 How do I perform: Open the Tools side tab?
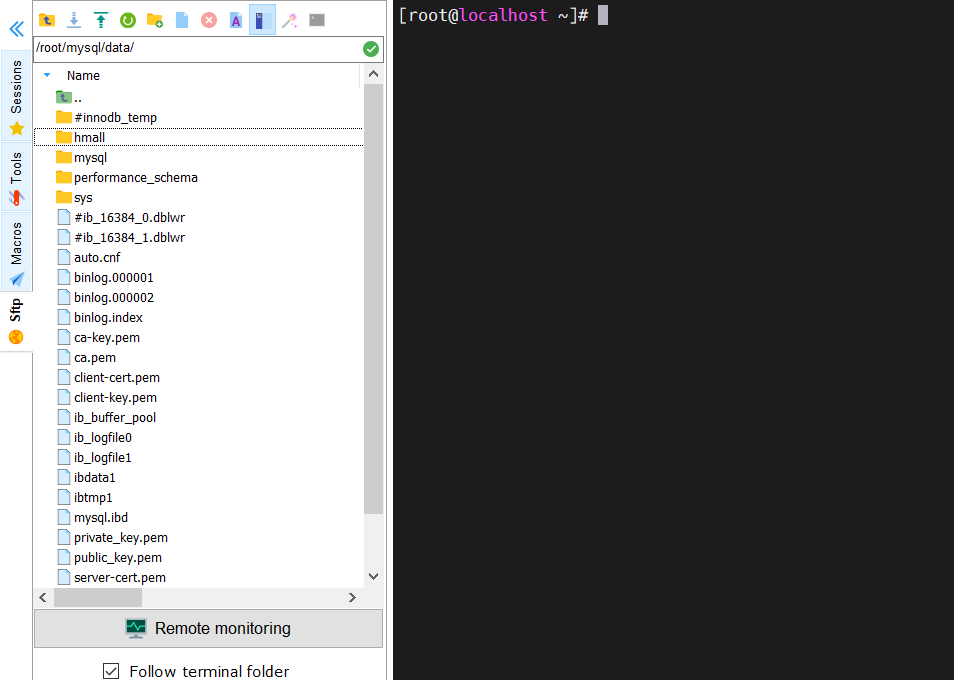(16, 178)
